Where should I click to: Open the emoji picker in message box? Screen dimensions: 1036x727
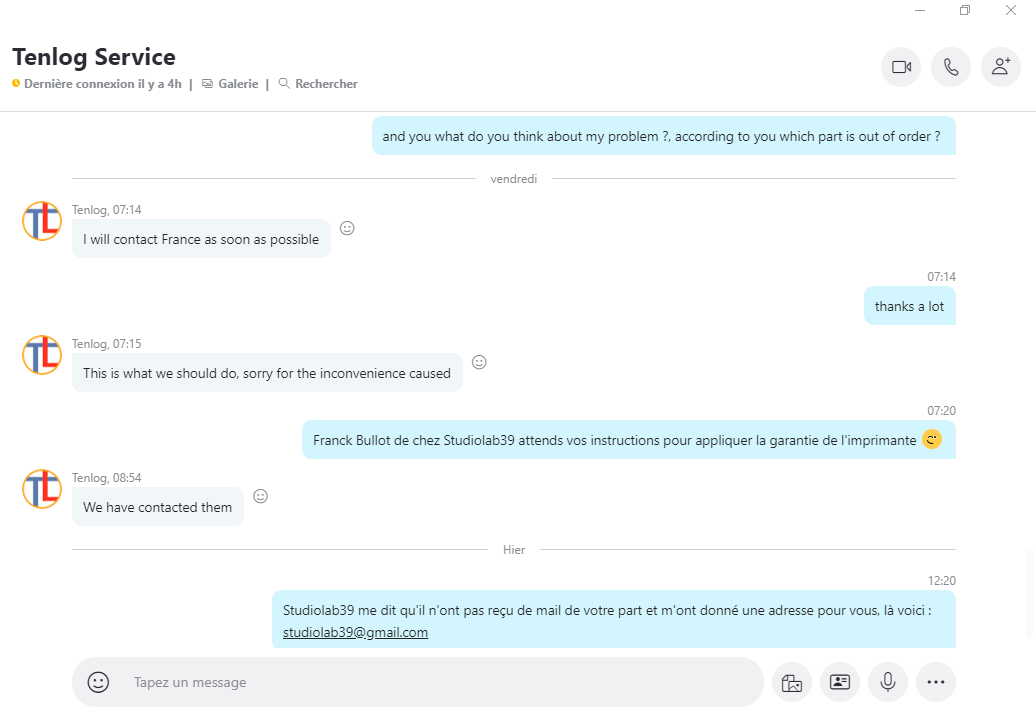(x=98, y=682)
